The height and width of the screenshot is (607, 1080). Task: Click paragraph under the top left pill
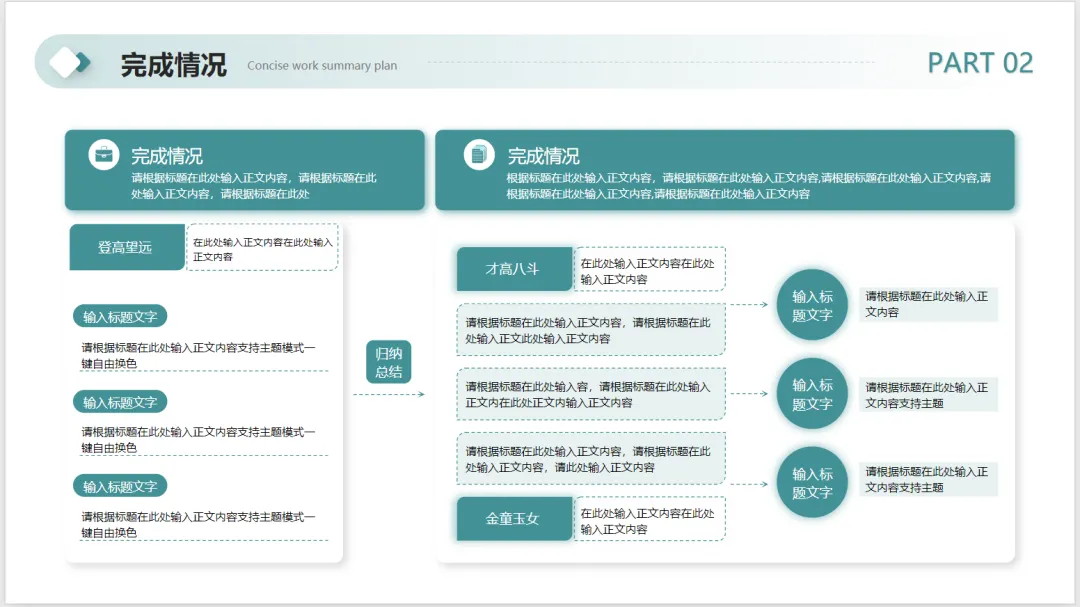[x=198, y=355]
